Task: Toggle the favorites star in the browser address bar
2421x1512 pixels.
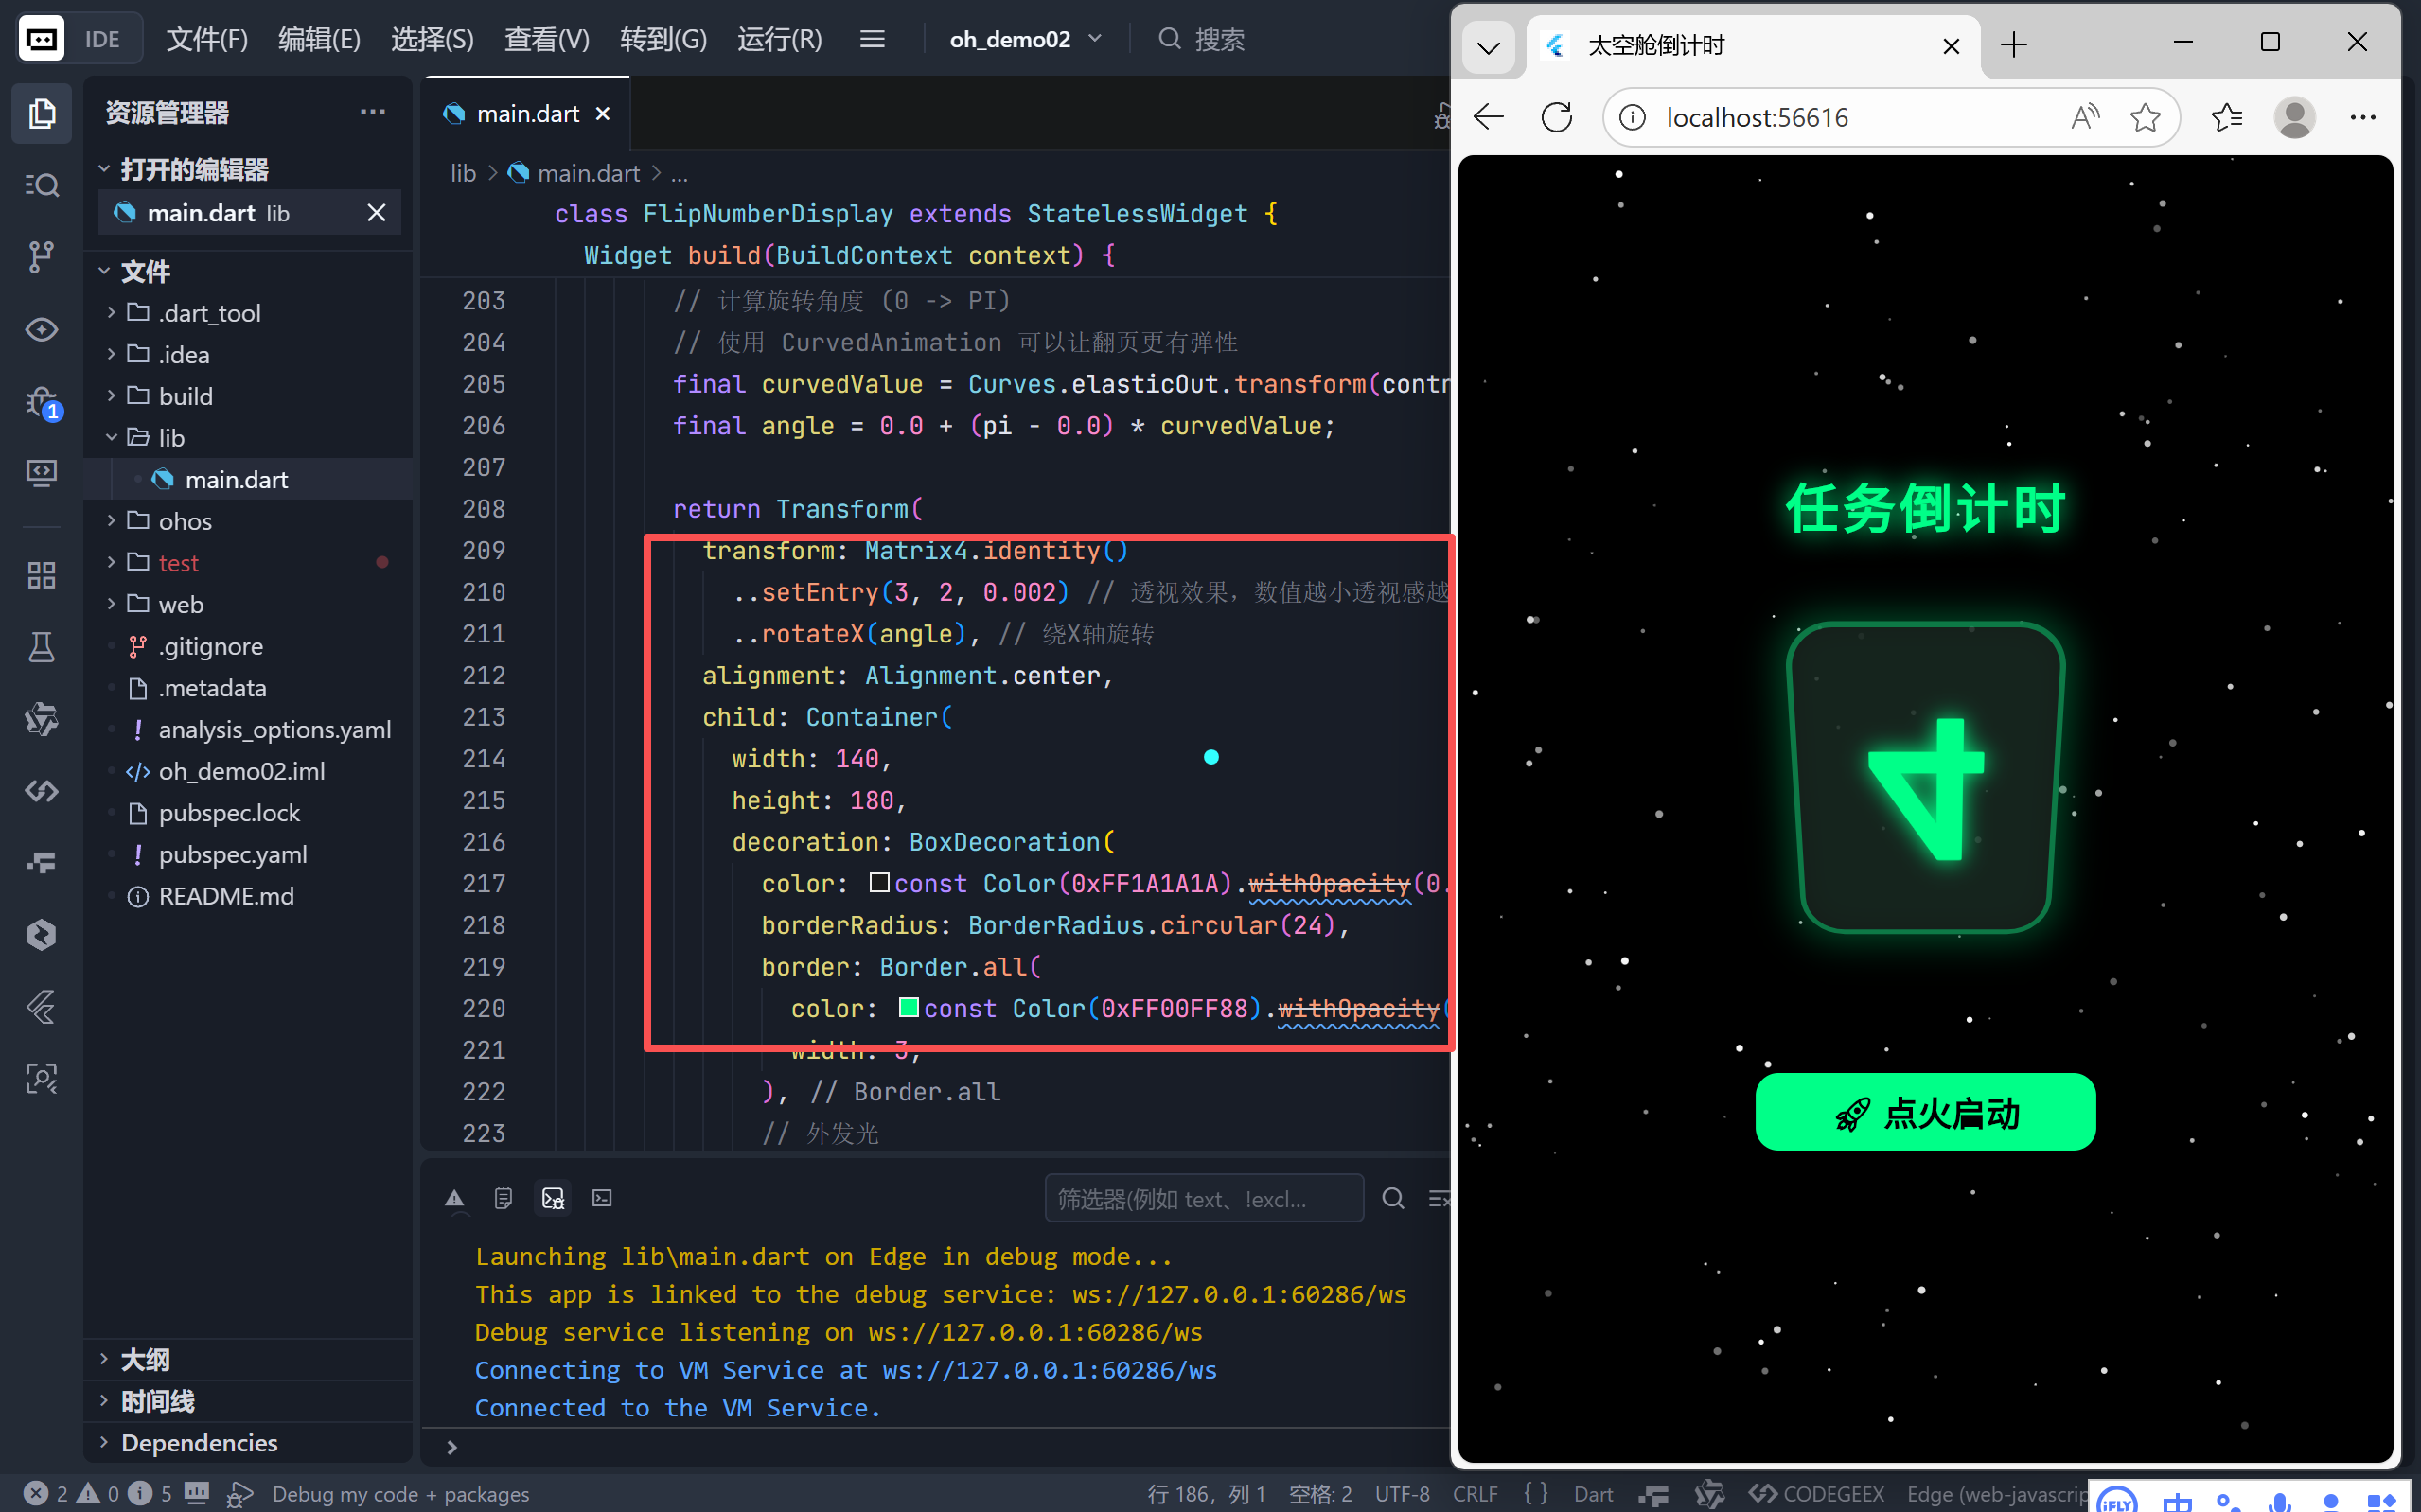Action: pyautogui.click(x=2146, y=117)
